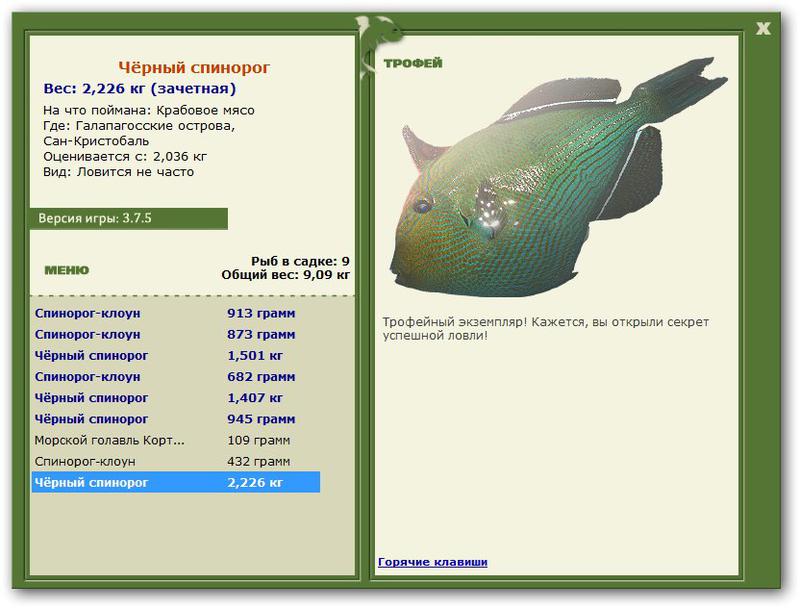The width and height of the screenshot is (800, 608).
Task: Click the Вес: 2,226 кг (зачетная) line
Action: 140,89
